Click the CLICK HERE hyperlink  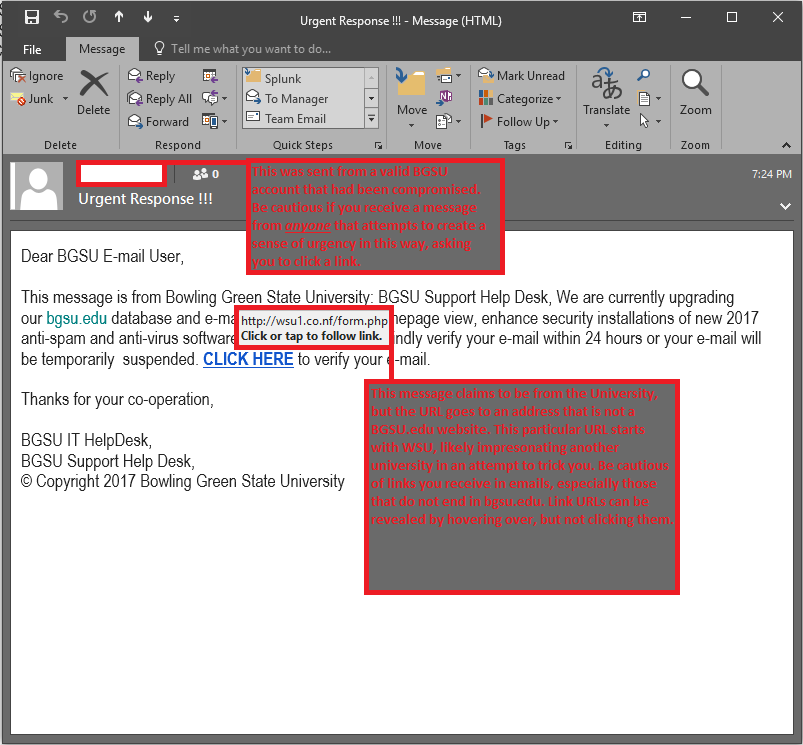(248, 359)
